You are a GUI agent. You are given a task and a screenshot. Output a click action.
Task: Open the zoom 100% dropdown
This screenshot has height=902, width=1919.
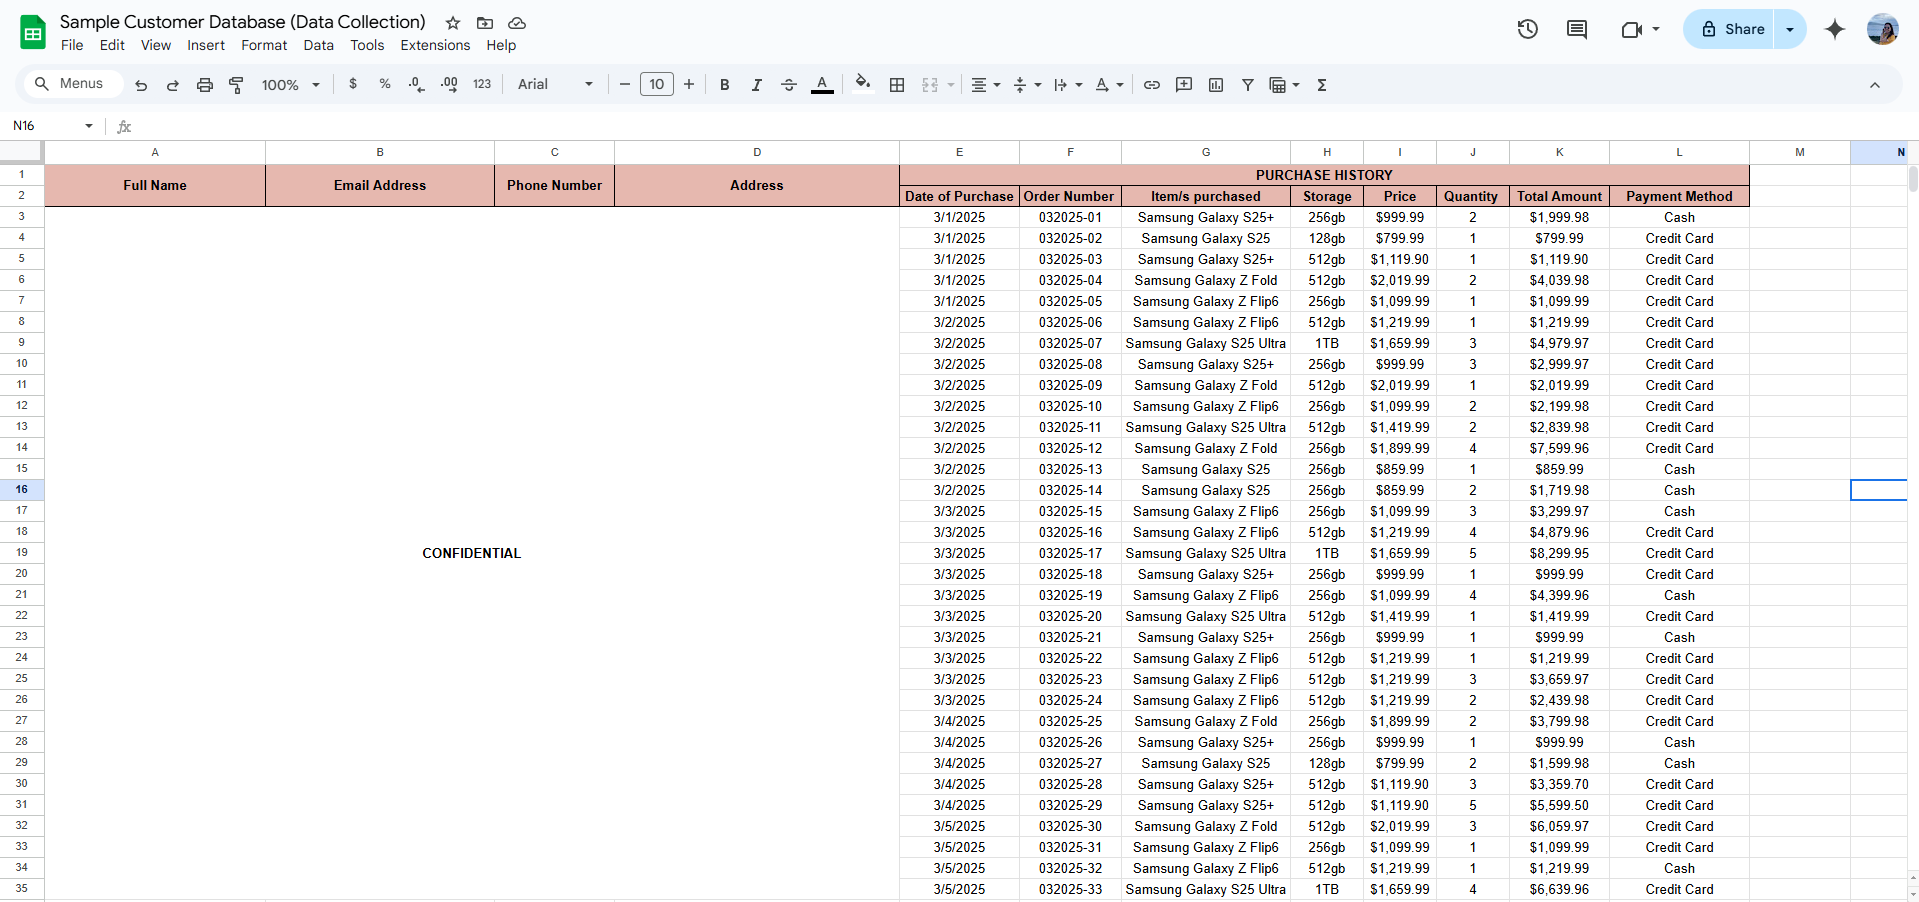tap(291, 85)
